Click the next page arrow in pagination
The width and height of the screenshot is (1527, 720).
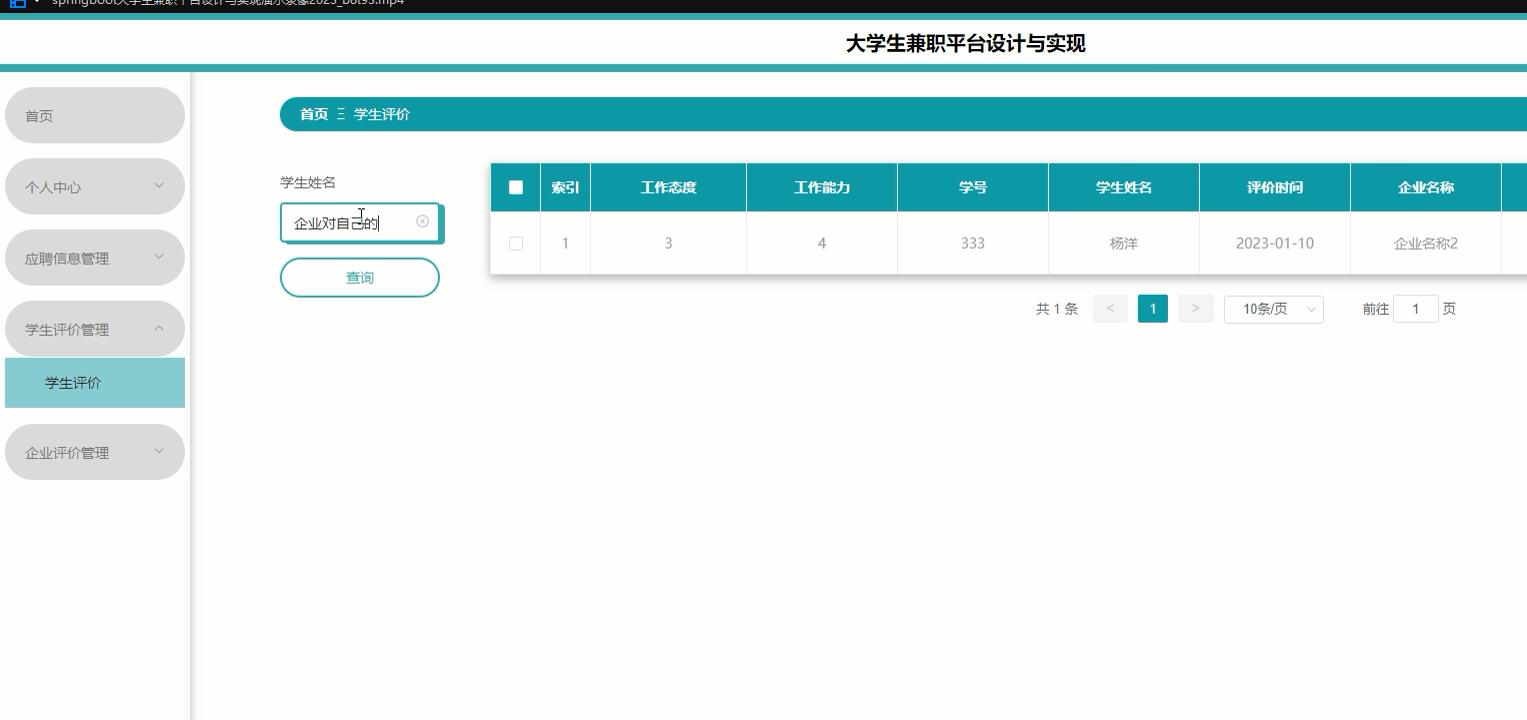1195,309
